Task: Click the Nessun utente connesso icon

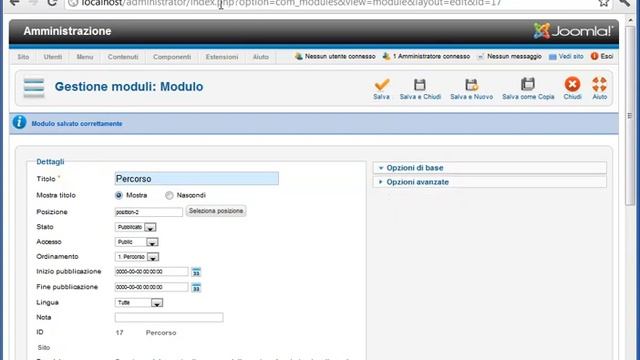Action: 298,56
